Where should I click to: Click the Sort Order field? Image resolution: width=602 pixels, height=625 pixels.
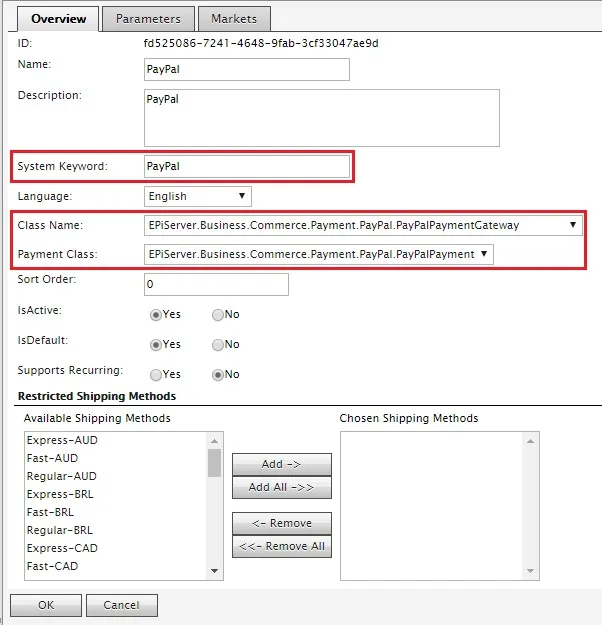click(216, 284)
